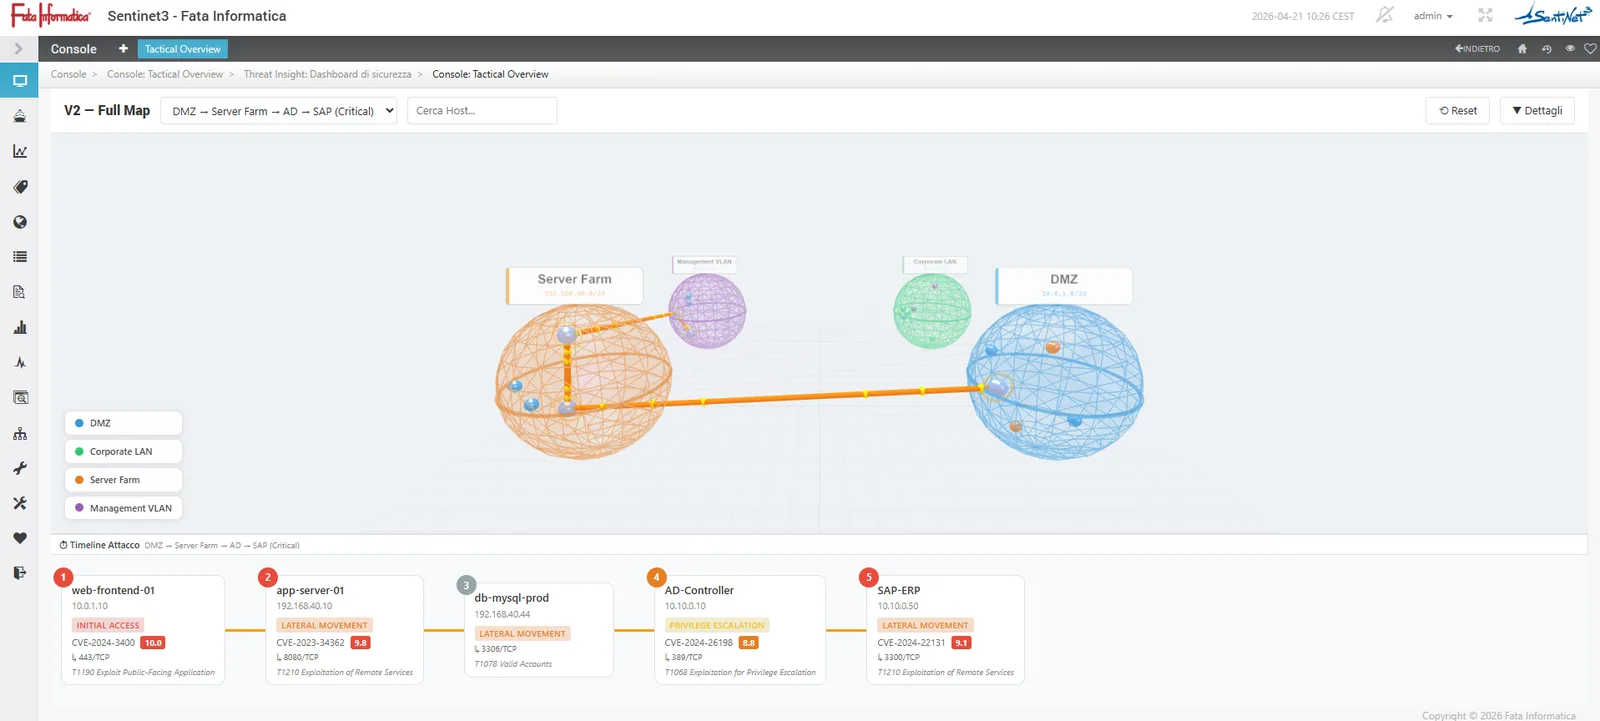
Task: Toggle the Corporate LAN legend entry
Action: point(124,451)
